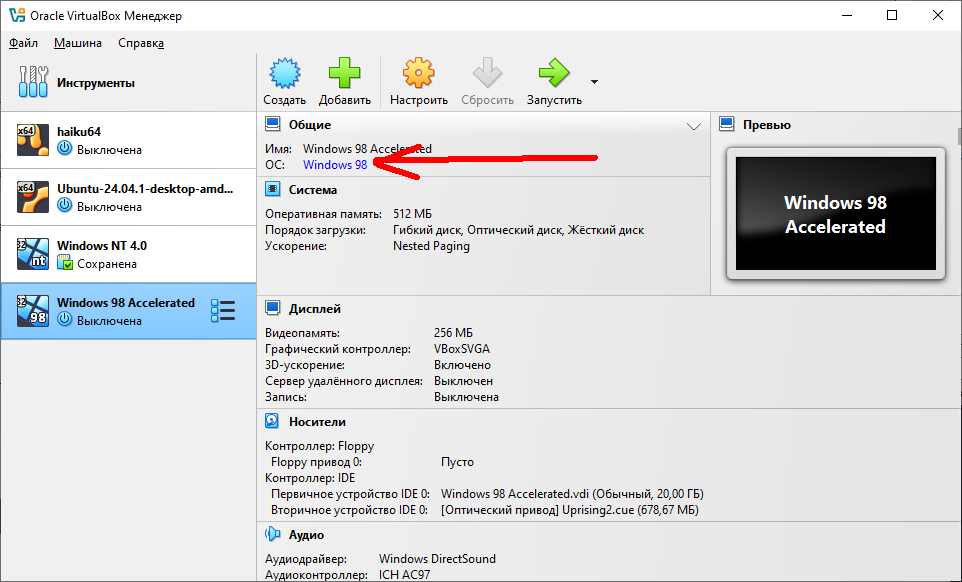
Task: Click the Создать (New) gear icon
Action: 285,74
